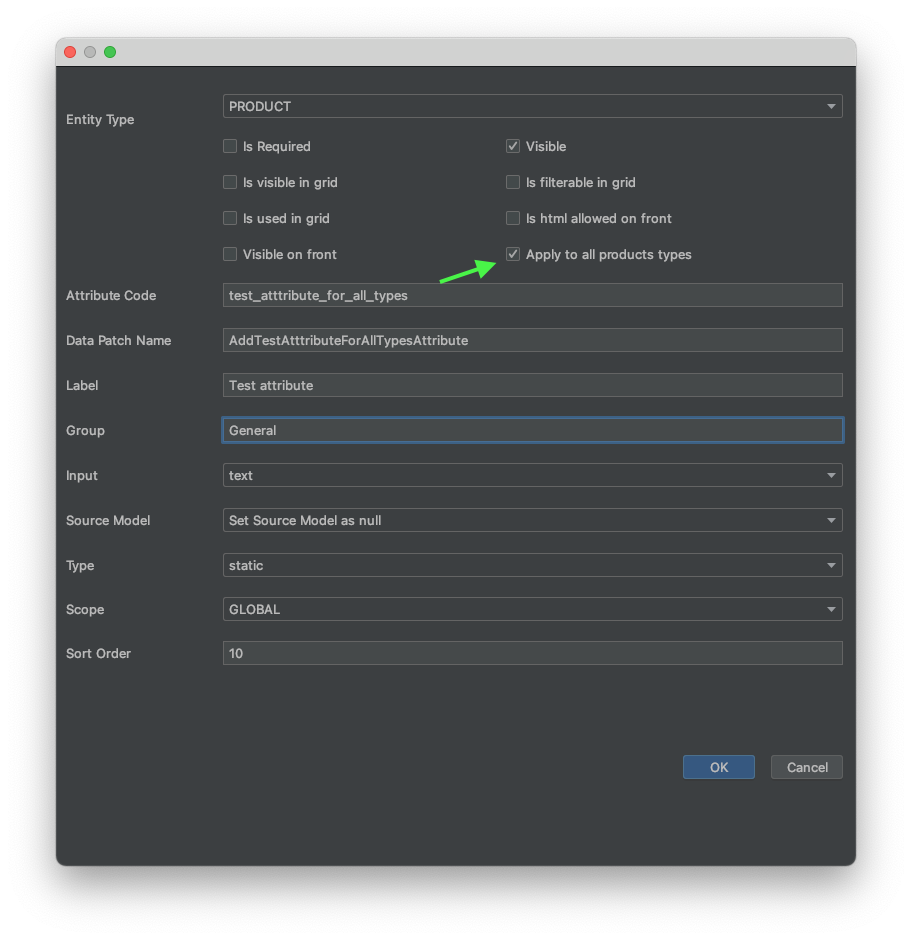912x940 pixels.
Task: Open the Input text dropdown
Action: click(x=532, y=475)
